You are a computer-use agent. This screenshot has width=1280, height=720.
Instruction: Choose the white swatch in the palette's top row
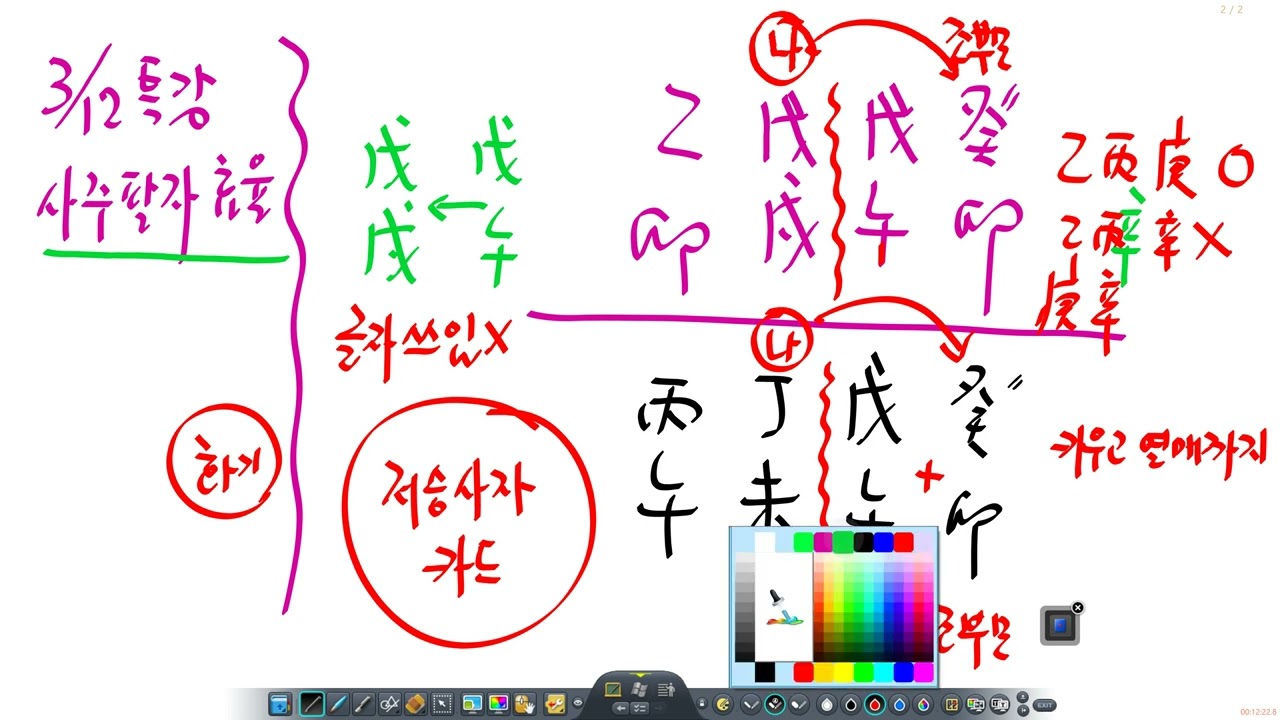pos(764,542)
